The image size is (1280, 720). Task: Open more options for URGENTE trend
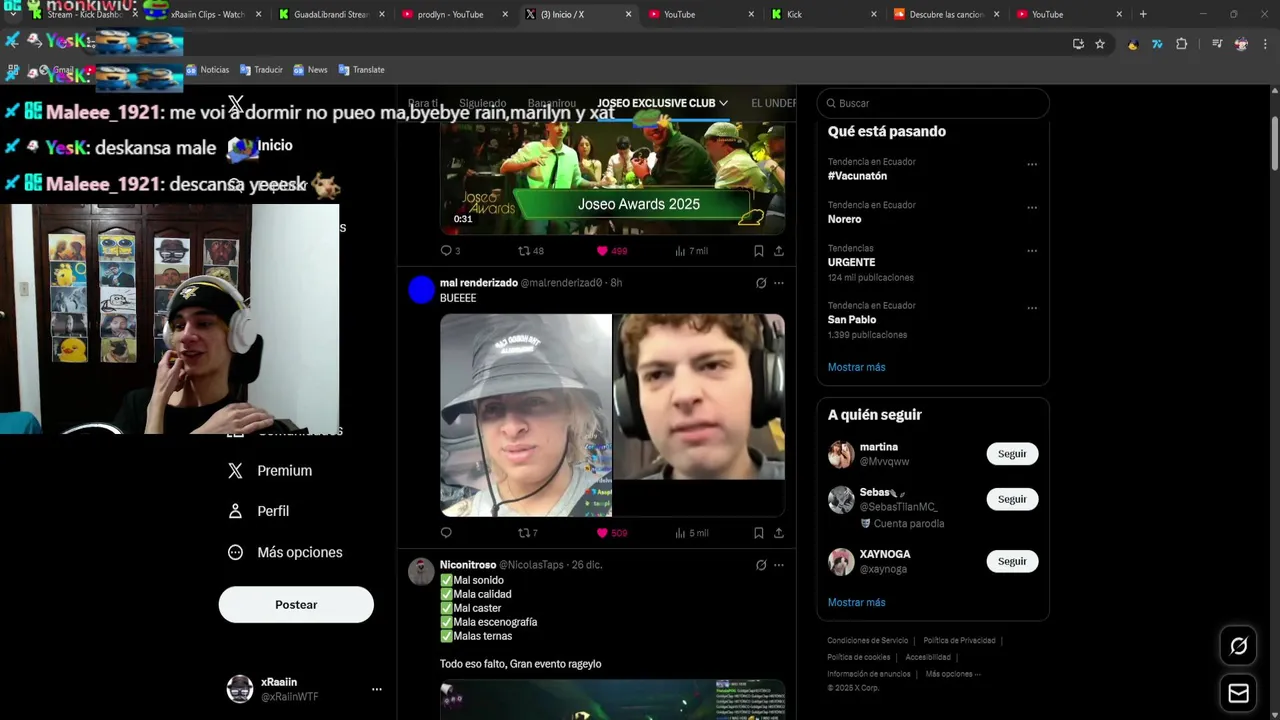click(1032, 251)
